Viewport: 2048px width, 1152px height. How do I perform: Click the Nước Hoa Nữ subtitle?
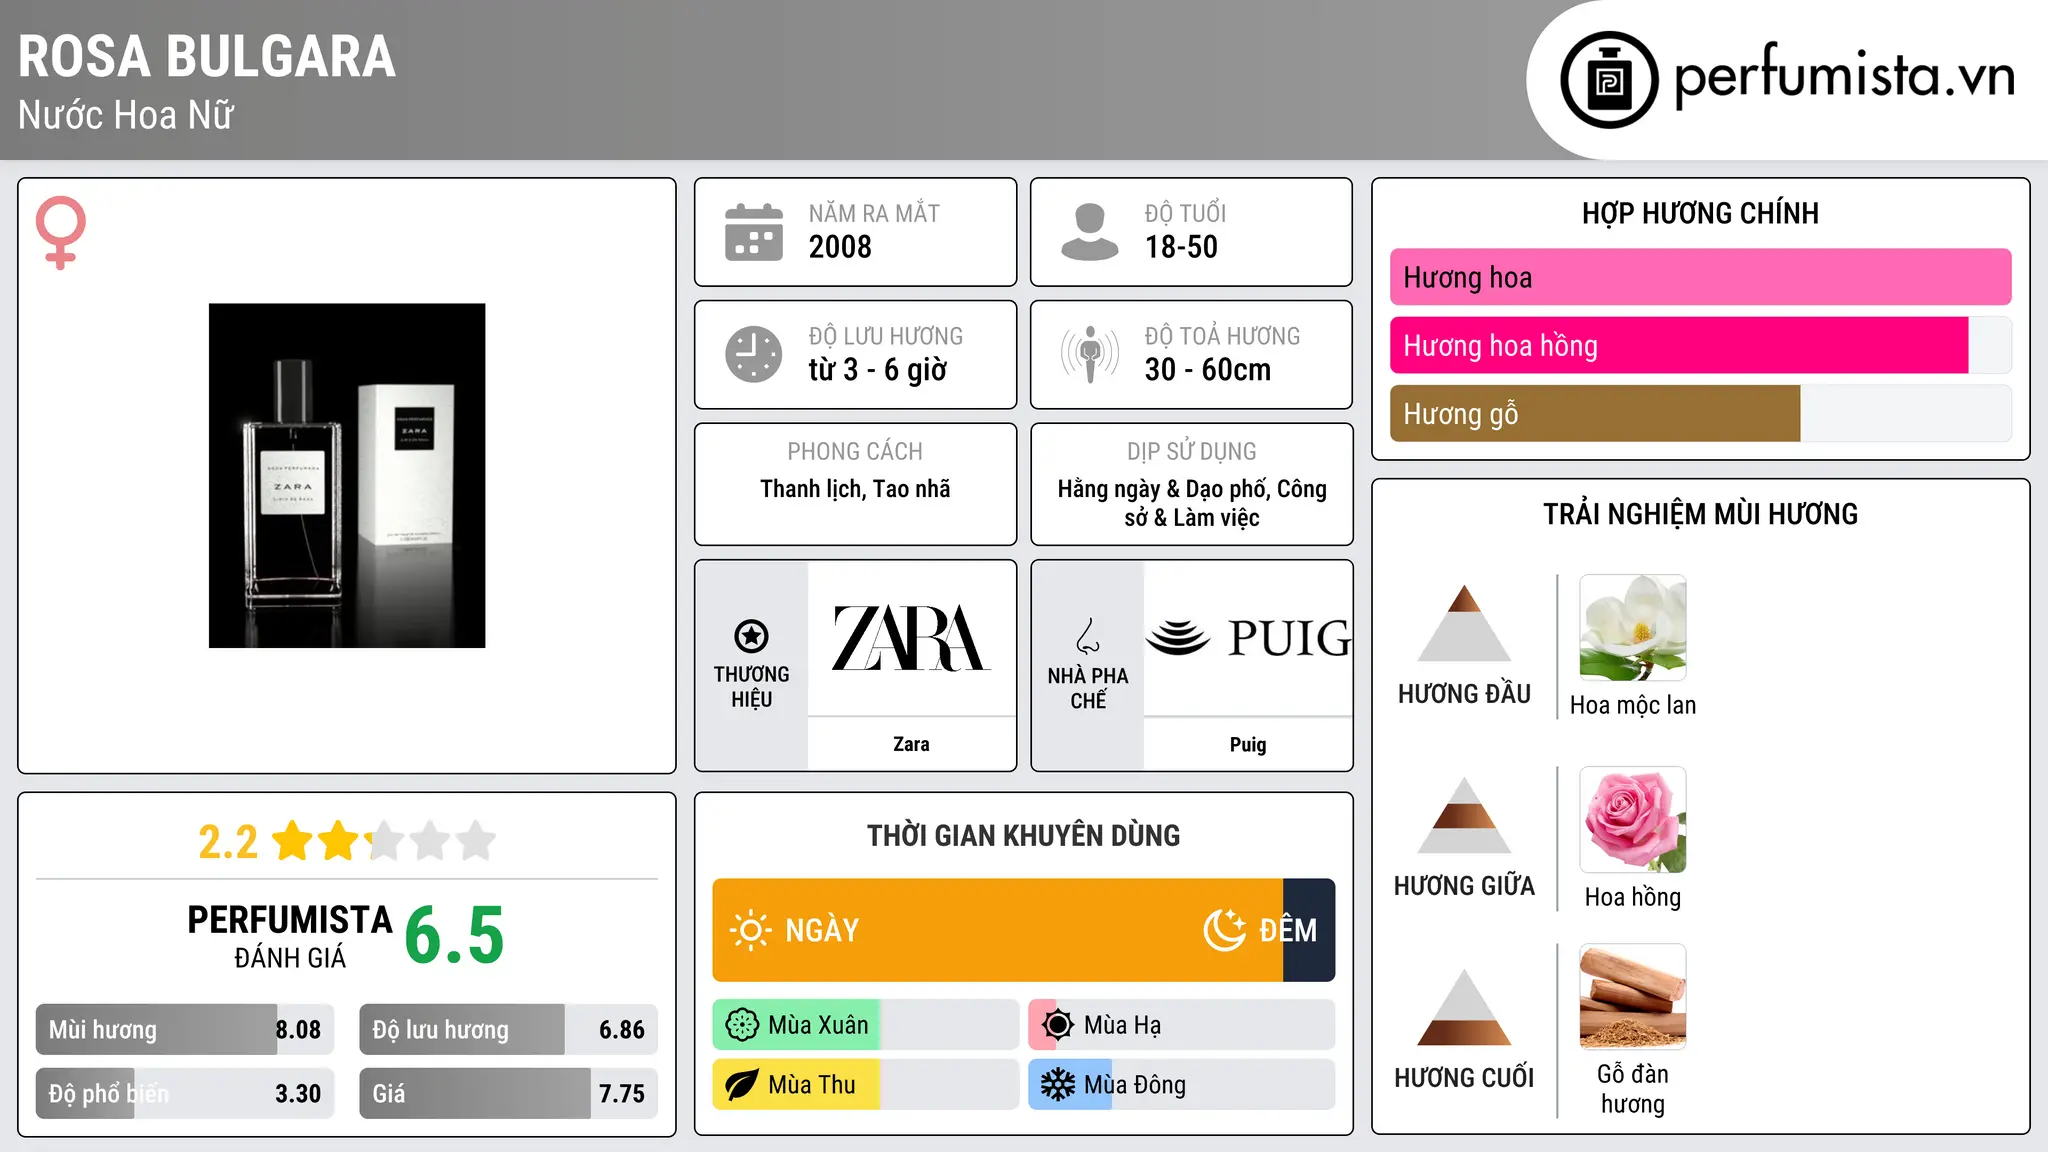126,115
